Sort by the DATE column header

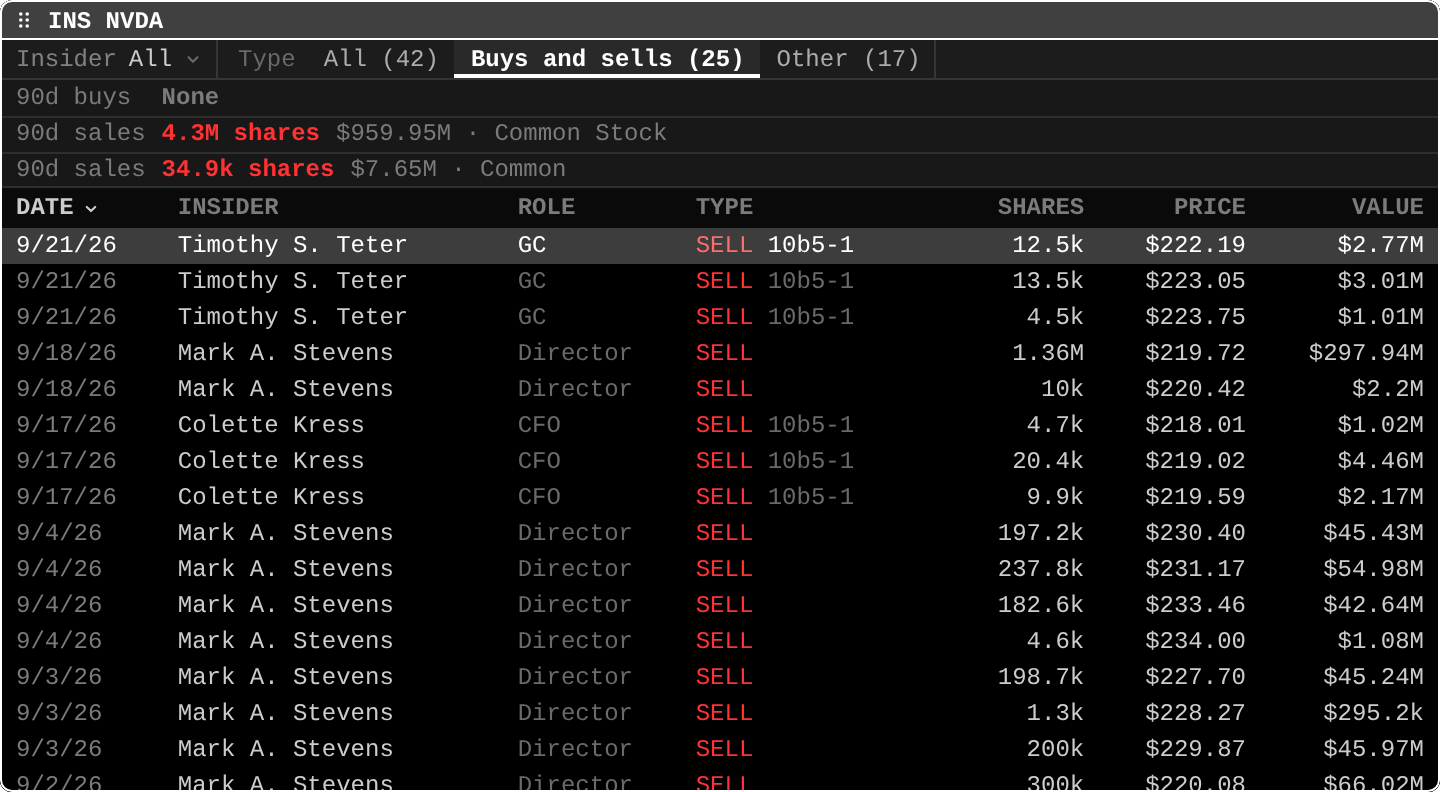point(56,207)
